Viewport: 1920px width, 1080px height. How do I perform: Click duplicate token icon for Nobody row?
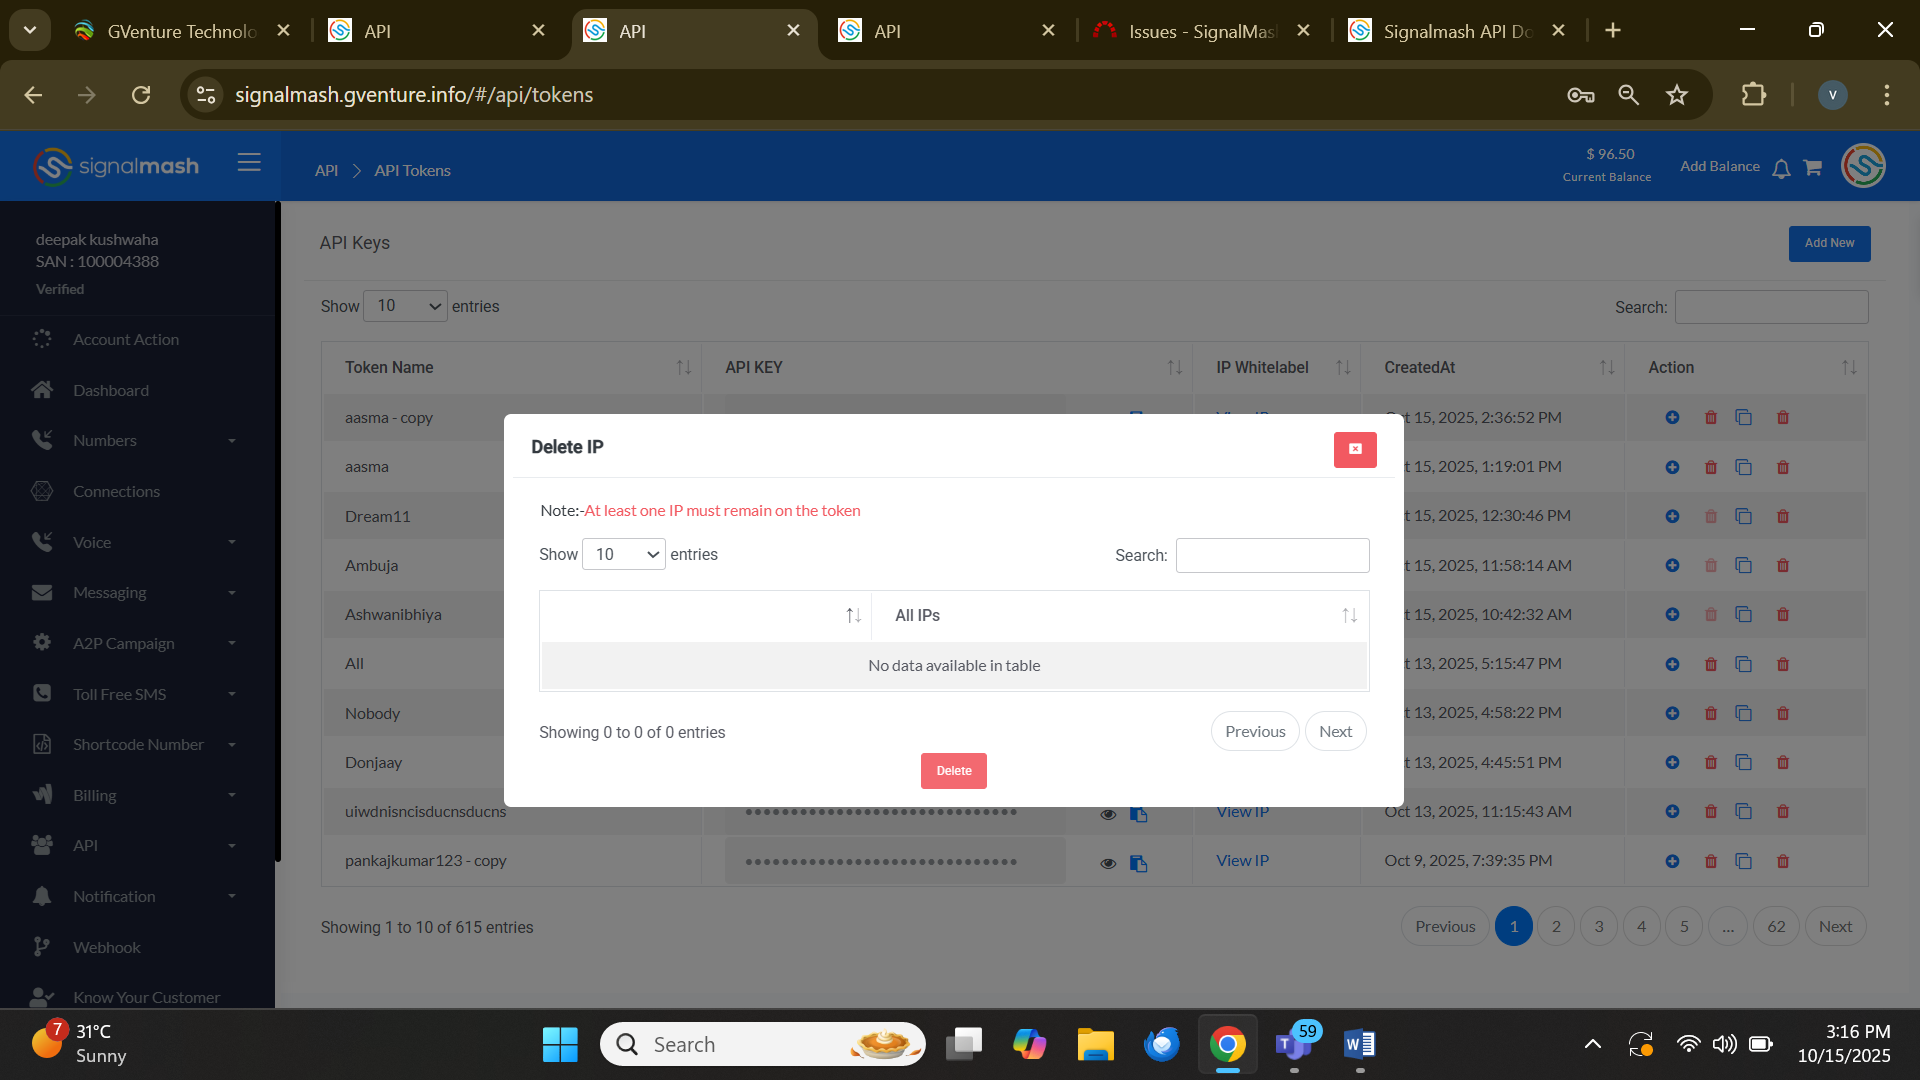pyautogui.click(x=1743, y=714)
